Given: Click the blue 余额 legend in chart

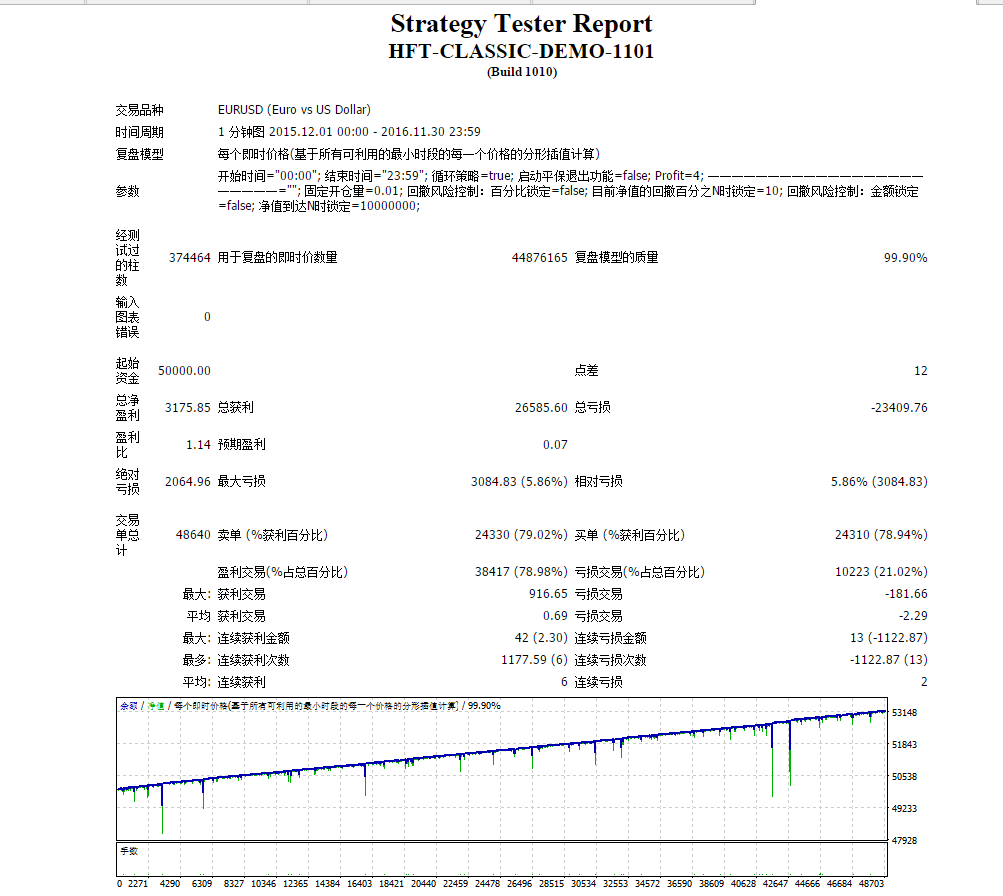Looking at the screenshot, I should tap(129, 706).
